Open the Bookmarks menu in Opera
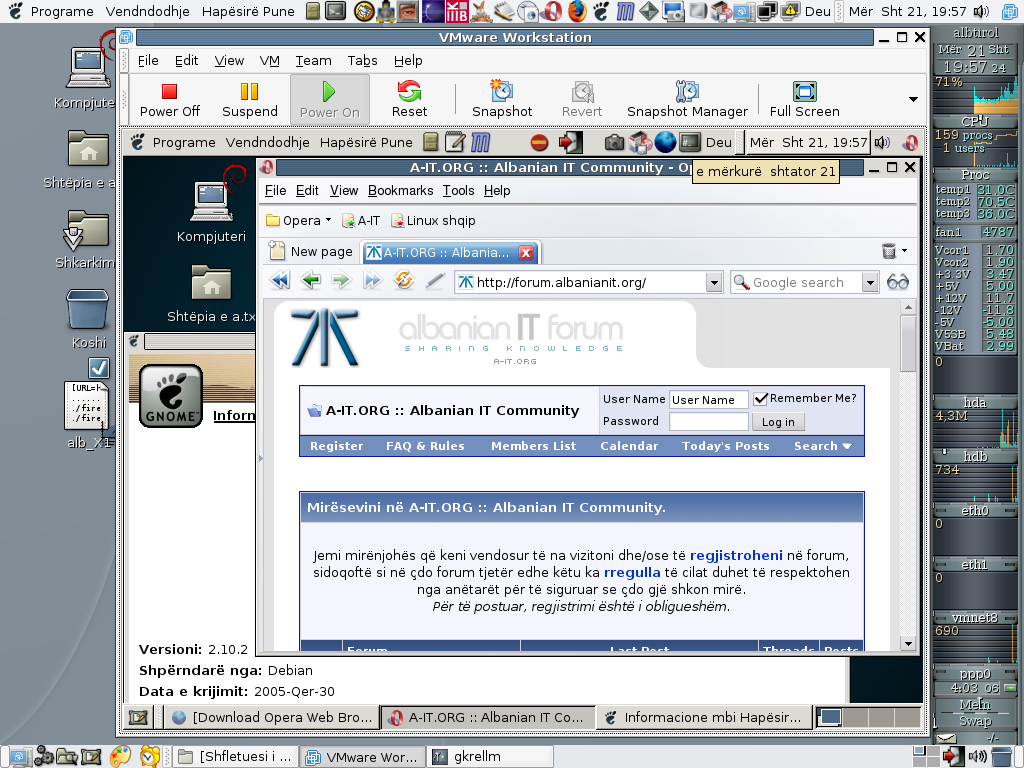 400,191
